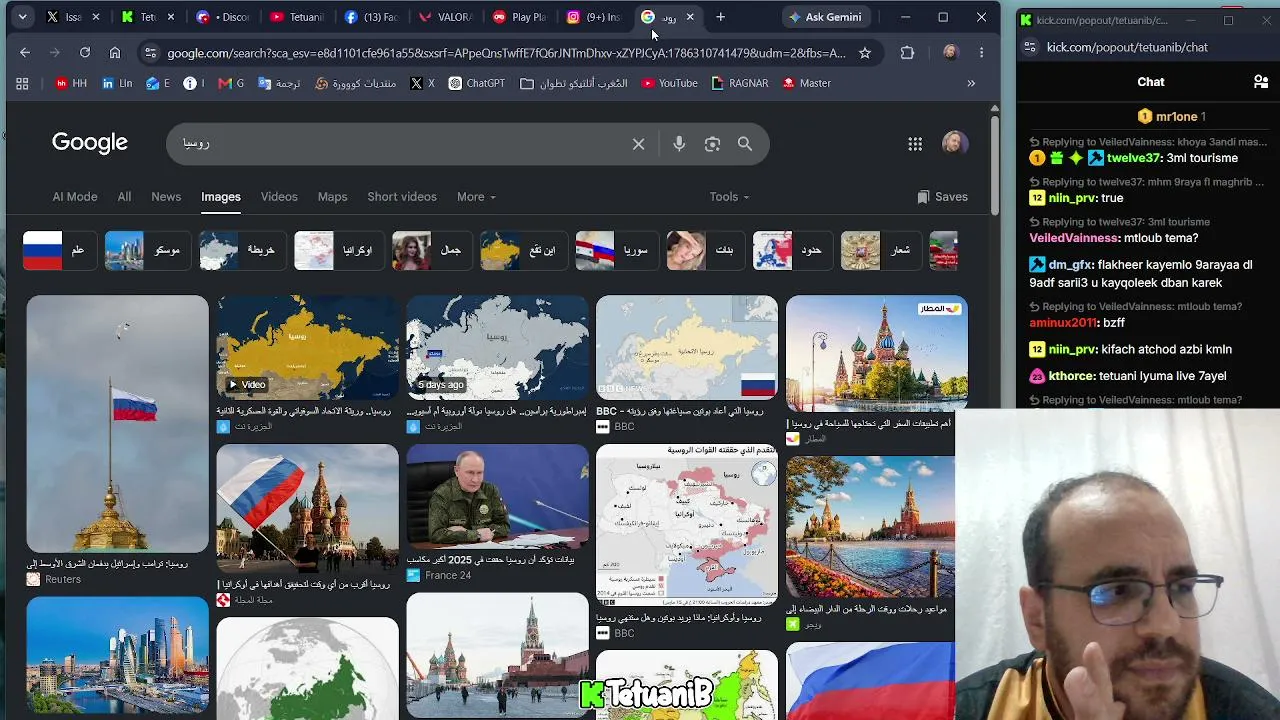Switch to the Instagram browser tab
1280x720 pixels.
(592, 17)
